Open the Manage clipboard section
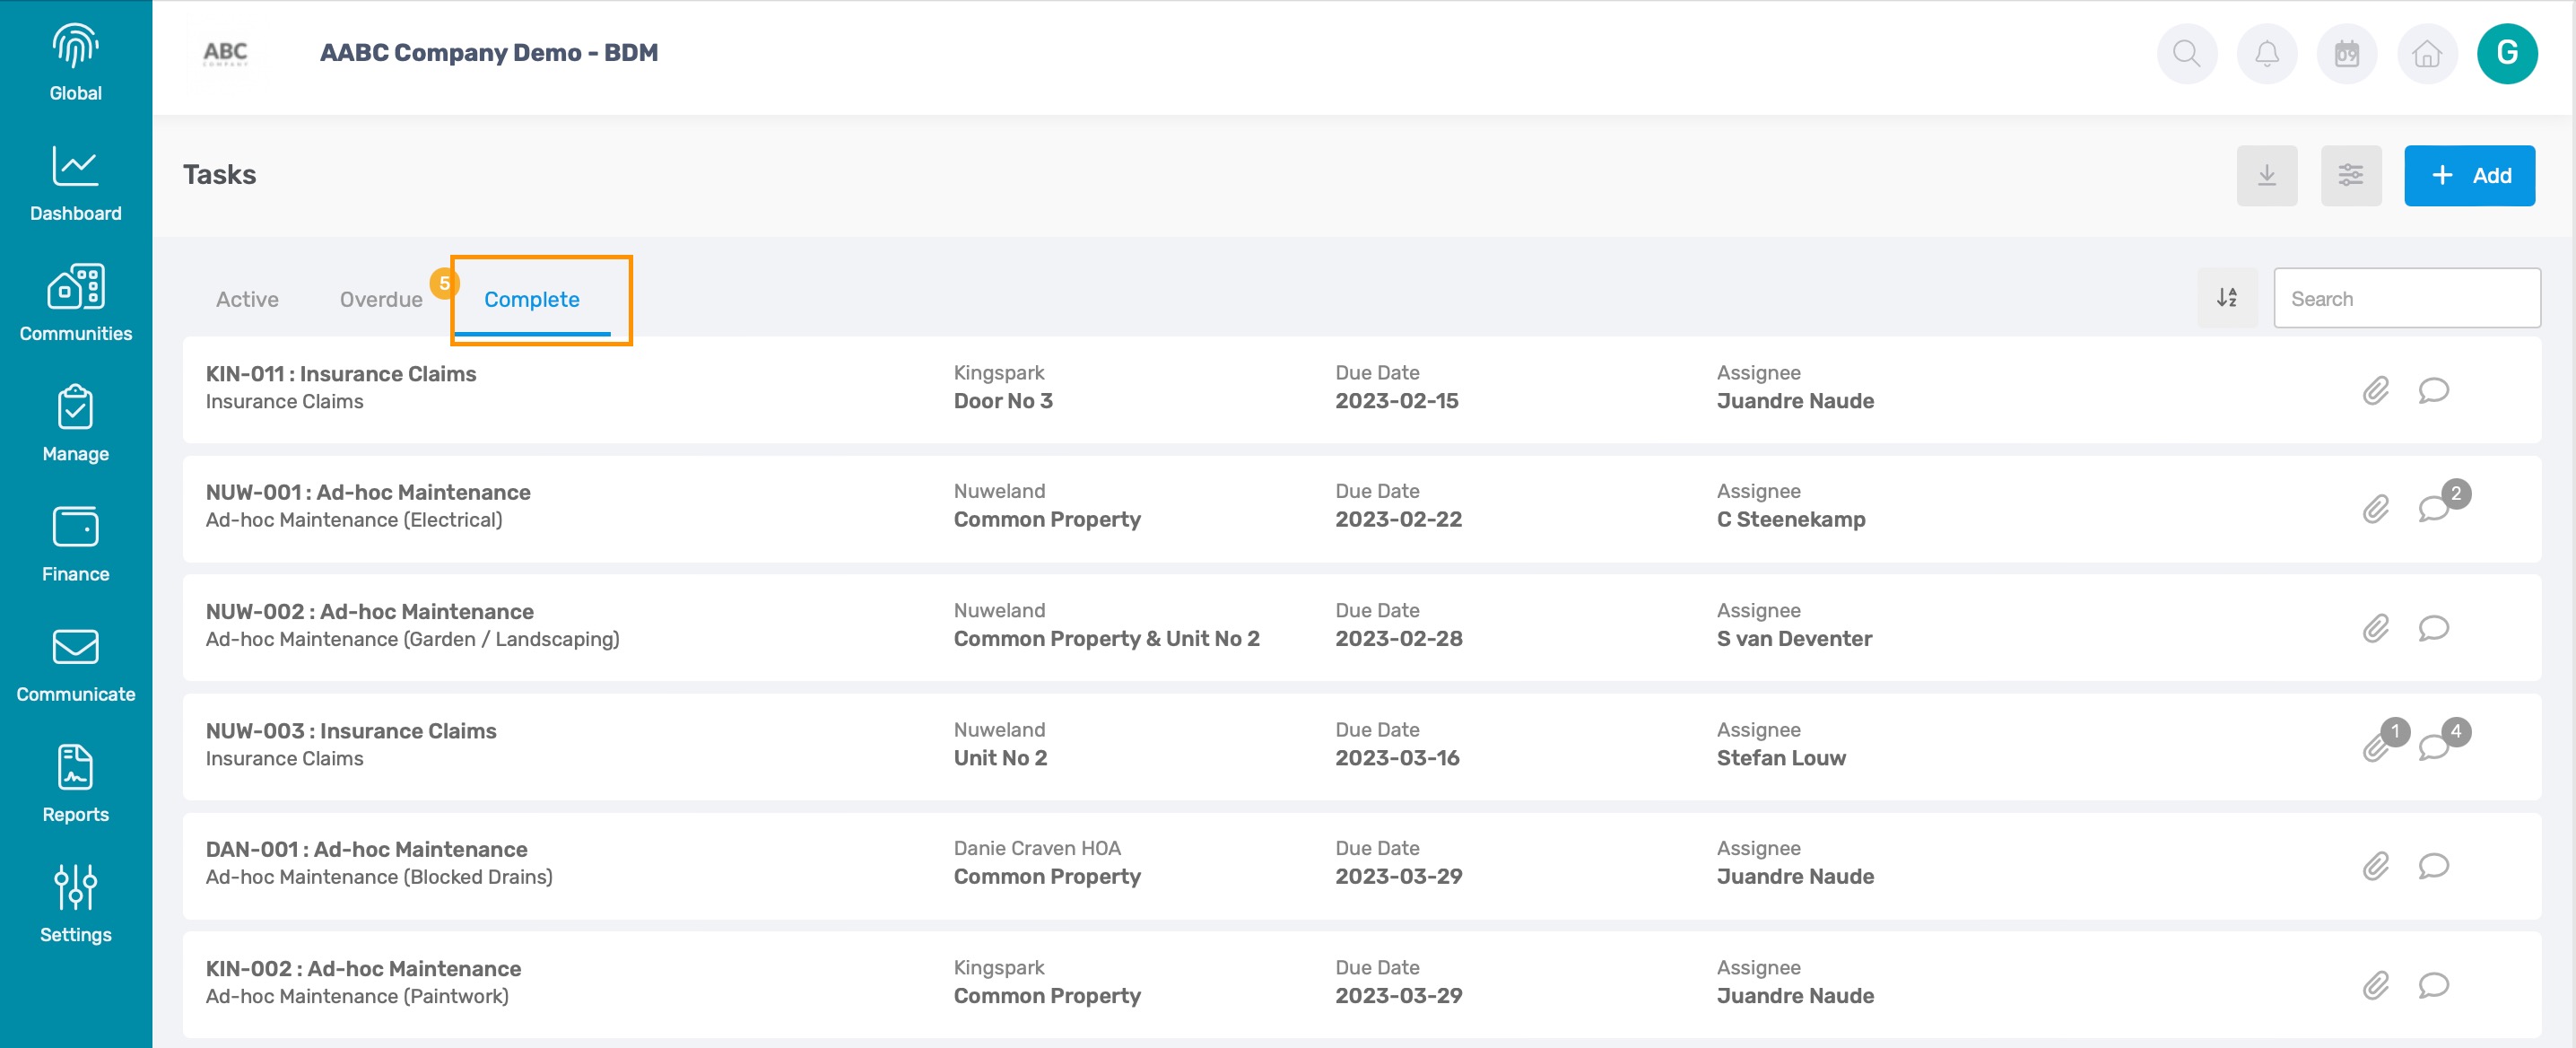2576x1048 pixels. (75, 423)
